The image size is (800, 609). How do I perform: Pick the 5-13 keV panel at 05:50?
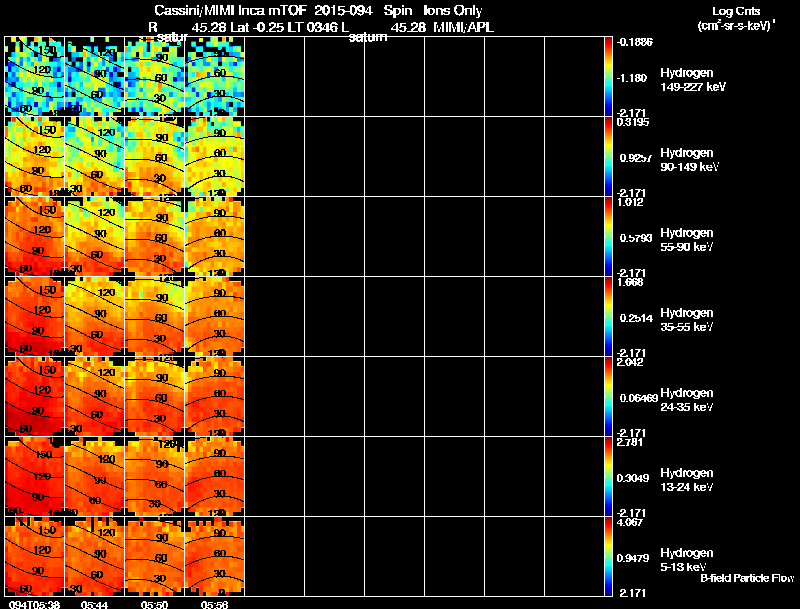[155, 557]
